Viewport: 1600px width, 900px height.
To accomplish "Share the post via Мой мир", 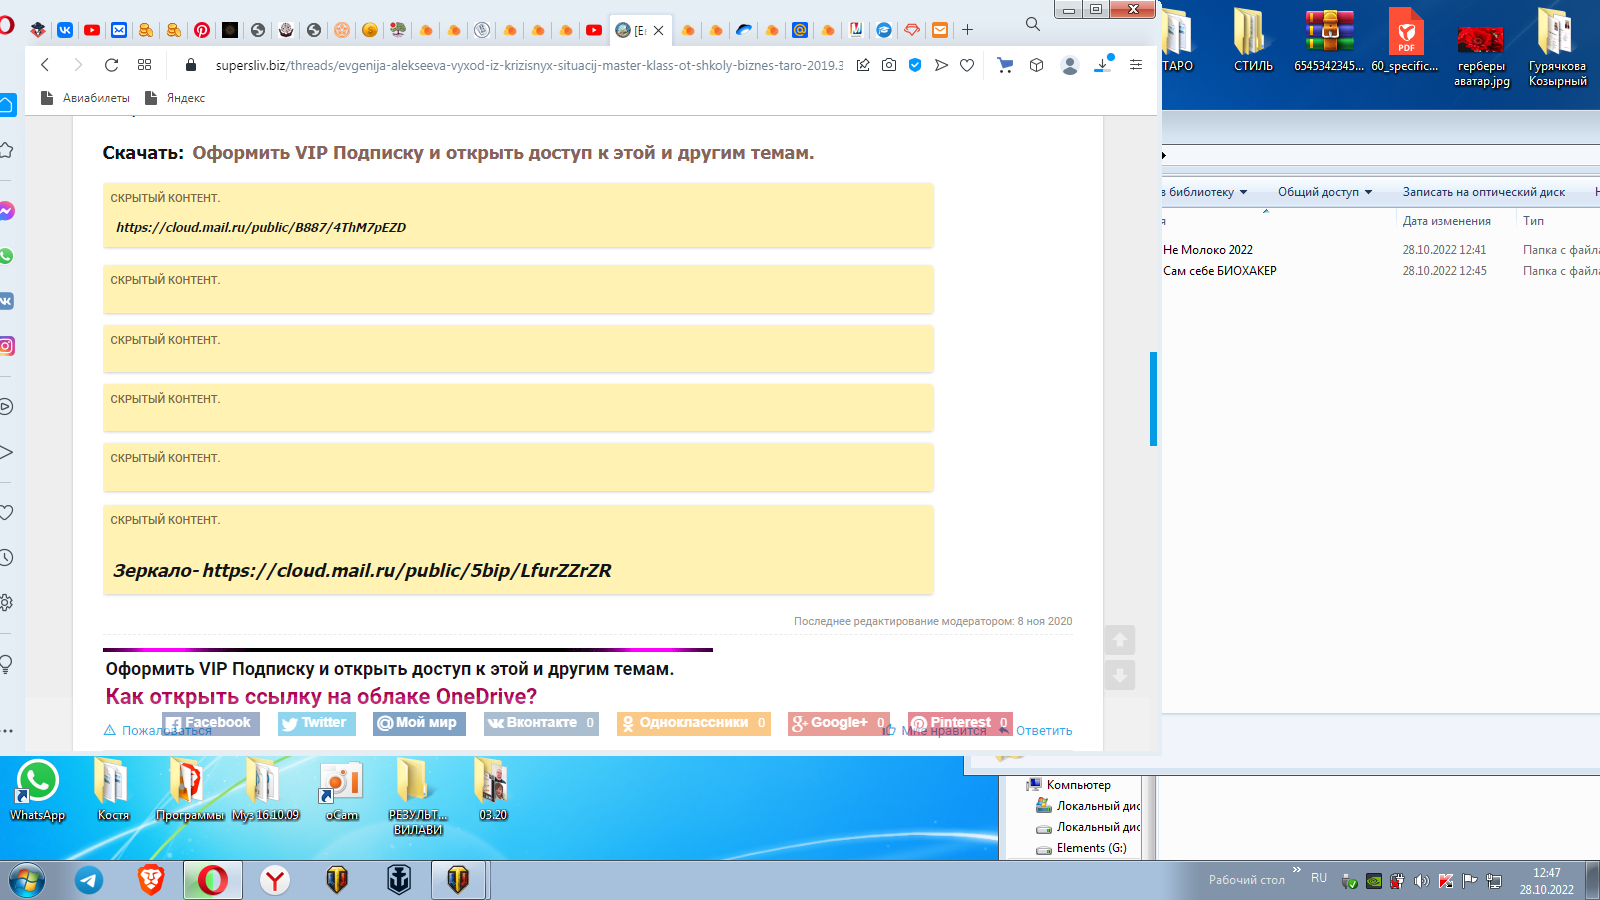I will 419,723.
